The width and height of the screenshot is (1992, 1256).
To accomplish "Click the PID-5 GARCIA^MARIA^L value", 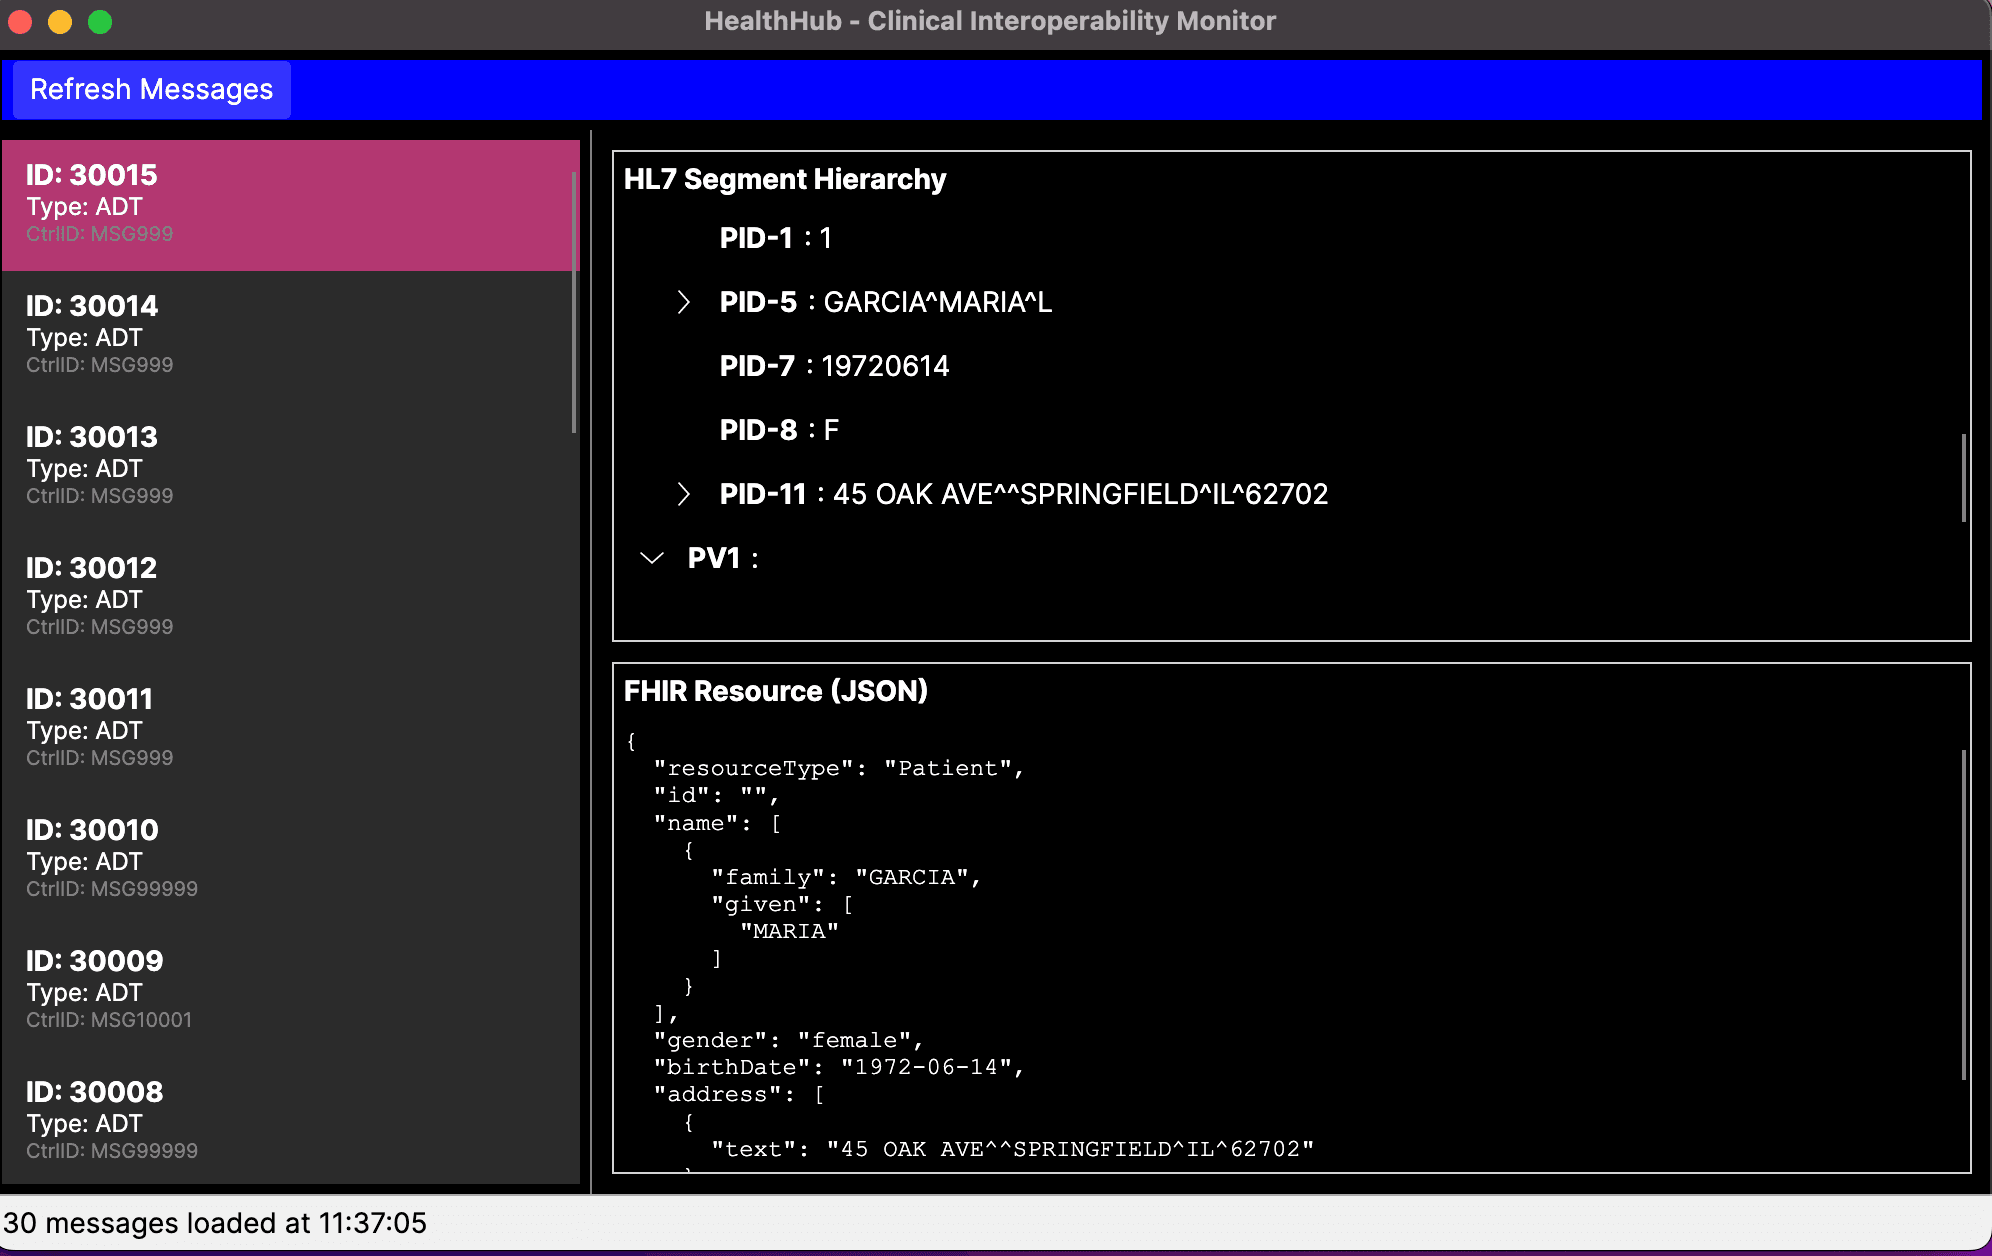I will (937, 302).
